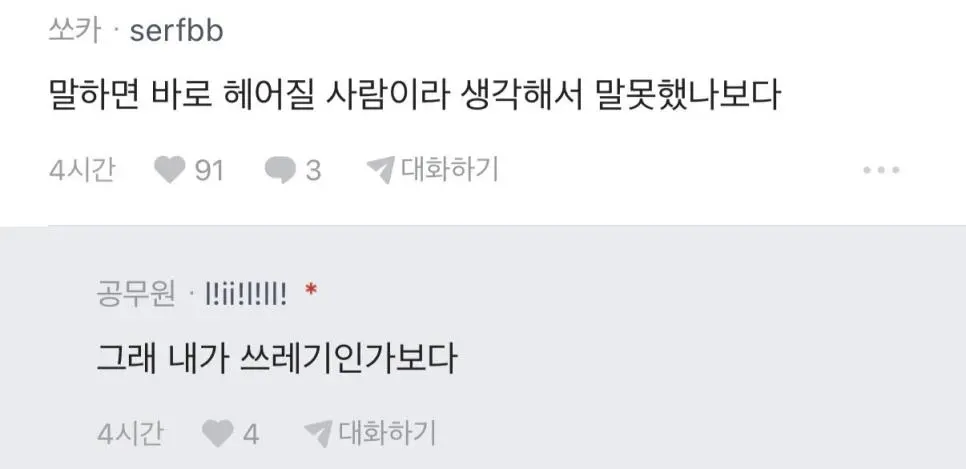Like the 공무원 reply with its heart icon
Viewport: 966px width, 469px height.
[x=218, y=434]
